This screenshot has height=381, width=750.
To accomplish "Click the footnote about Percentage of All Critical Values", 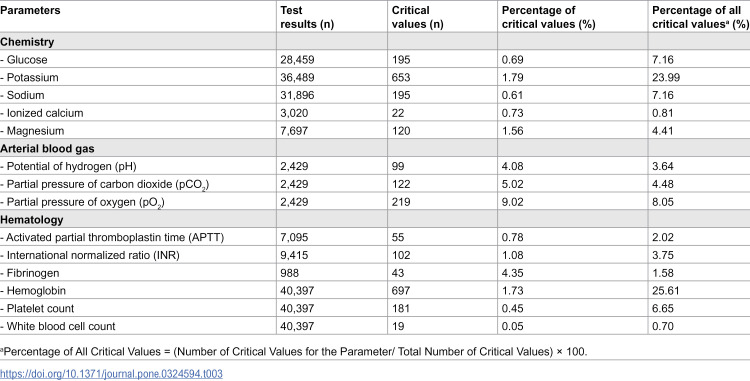I will (293, 351).
